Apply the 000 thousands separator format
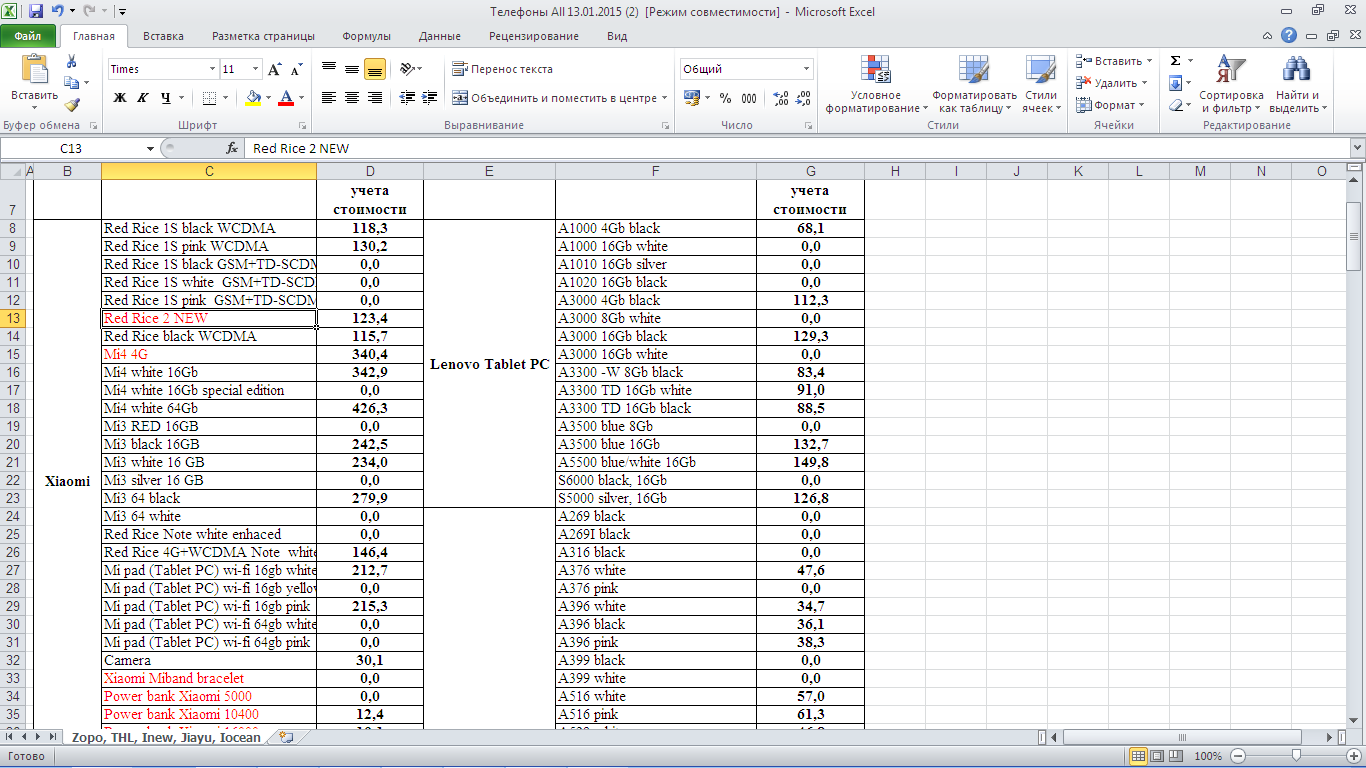The width and height of the screenshot is (1366, 768). click(x=749, y=97)
